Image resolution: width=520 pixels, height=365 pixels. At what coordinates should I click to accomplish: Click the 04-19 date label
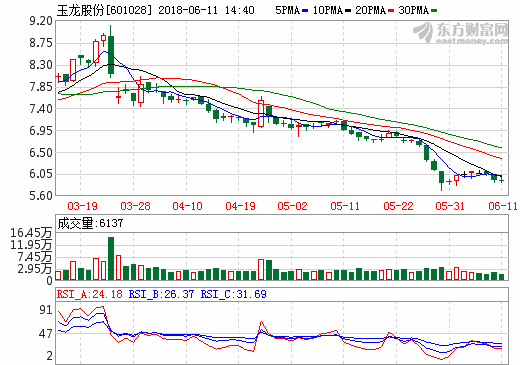(x=240, y=206)
